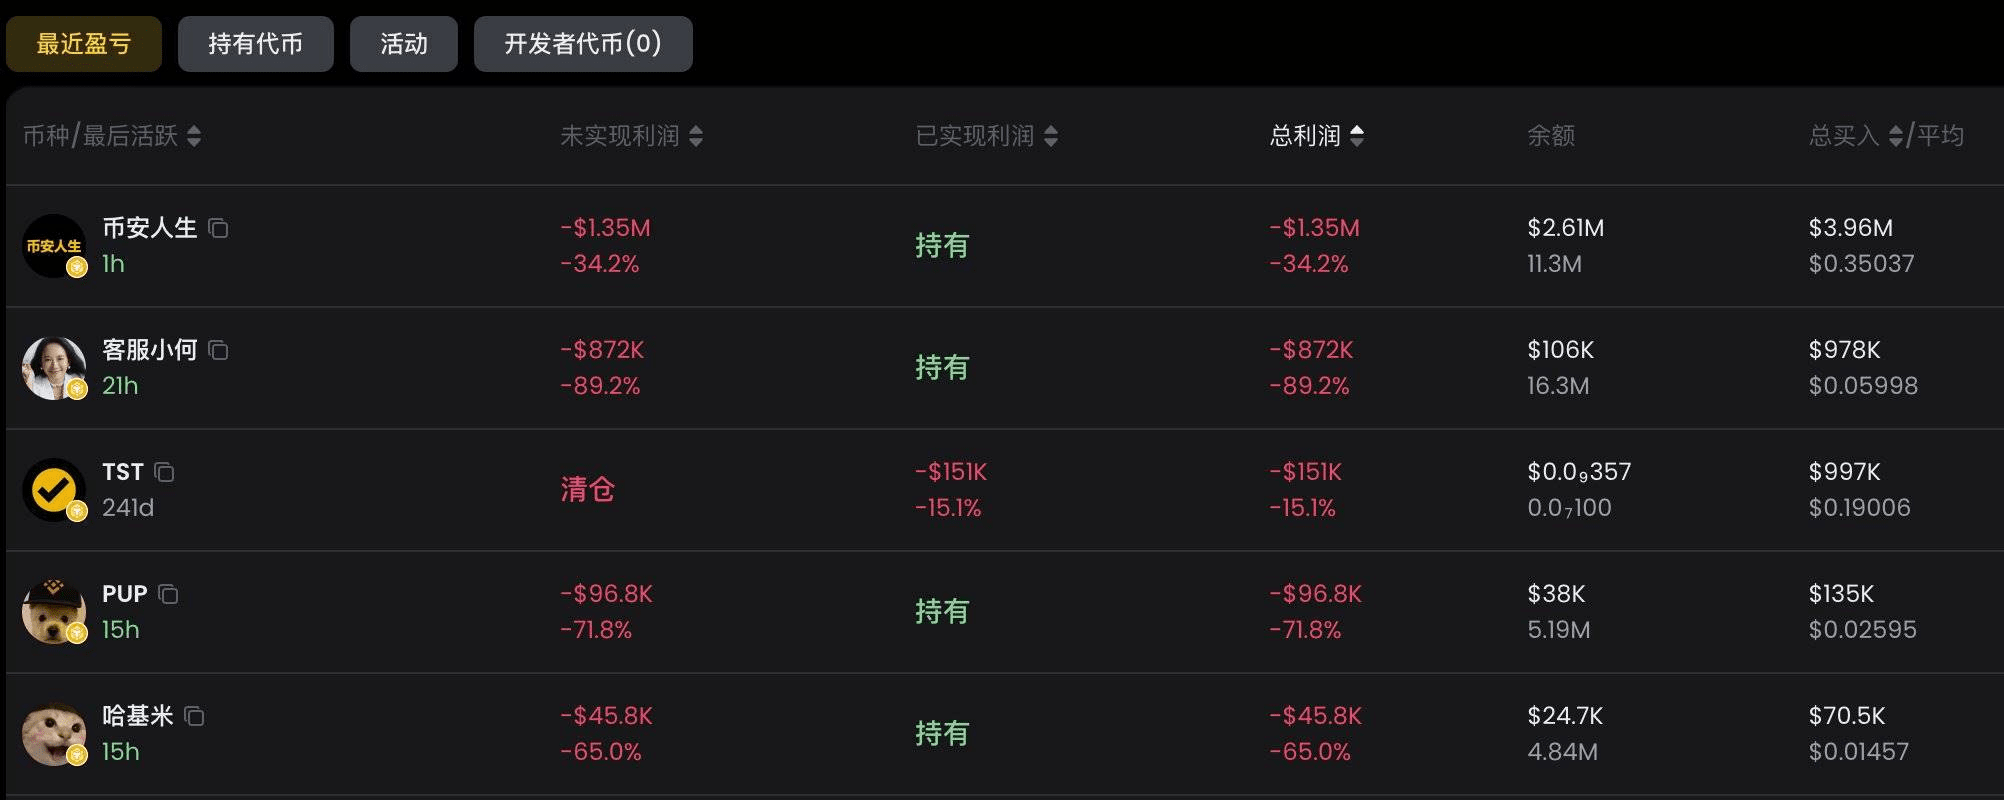The image size is (2004, 800).
Task: Open the PUP dog avatar
Action: 54,612
